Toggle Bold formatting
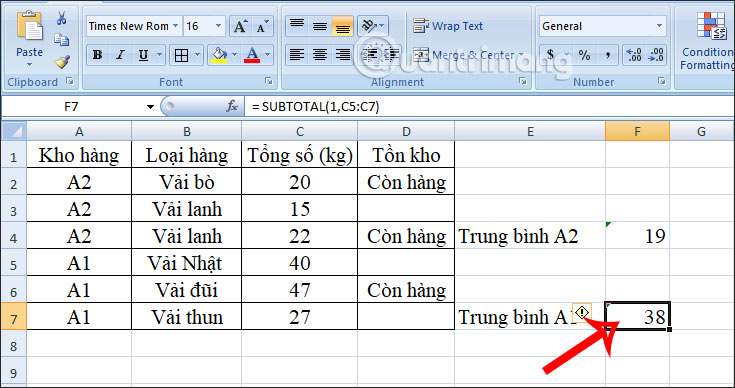The image size is (735, 388). pos(98,55)
